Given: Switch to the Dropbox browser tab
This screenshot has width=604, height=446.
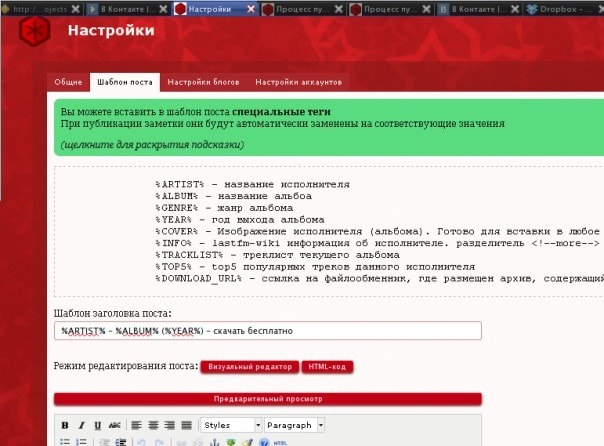Looking at the screenshot, I should coord(563,9).
